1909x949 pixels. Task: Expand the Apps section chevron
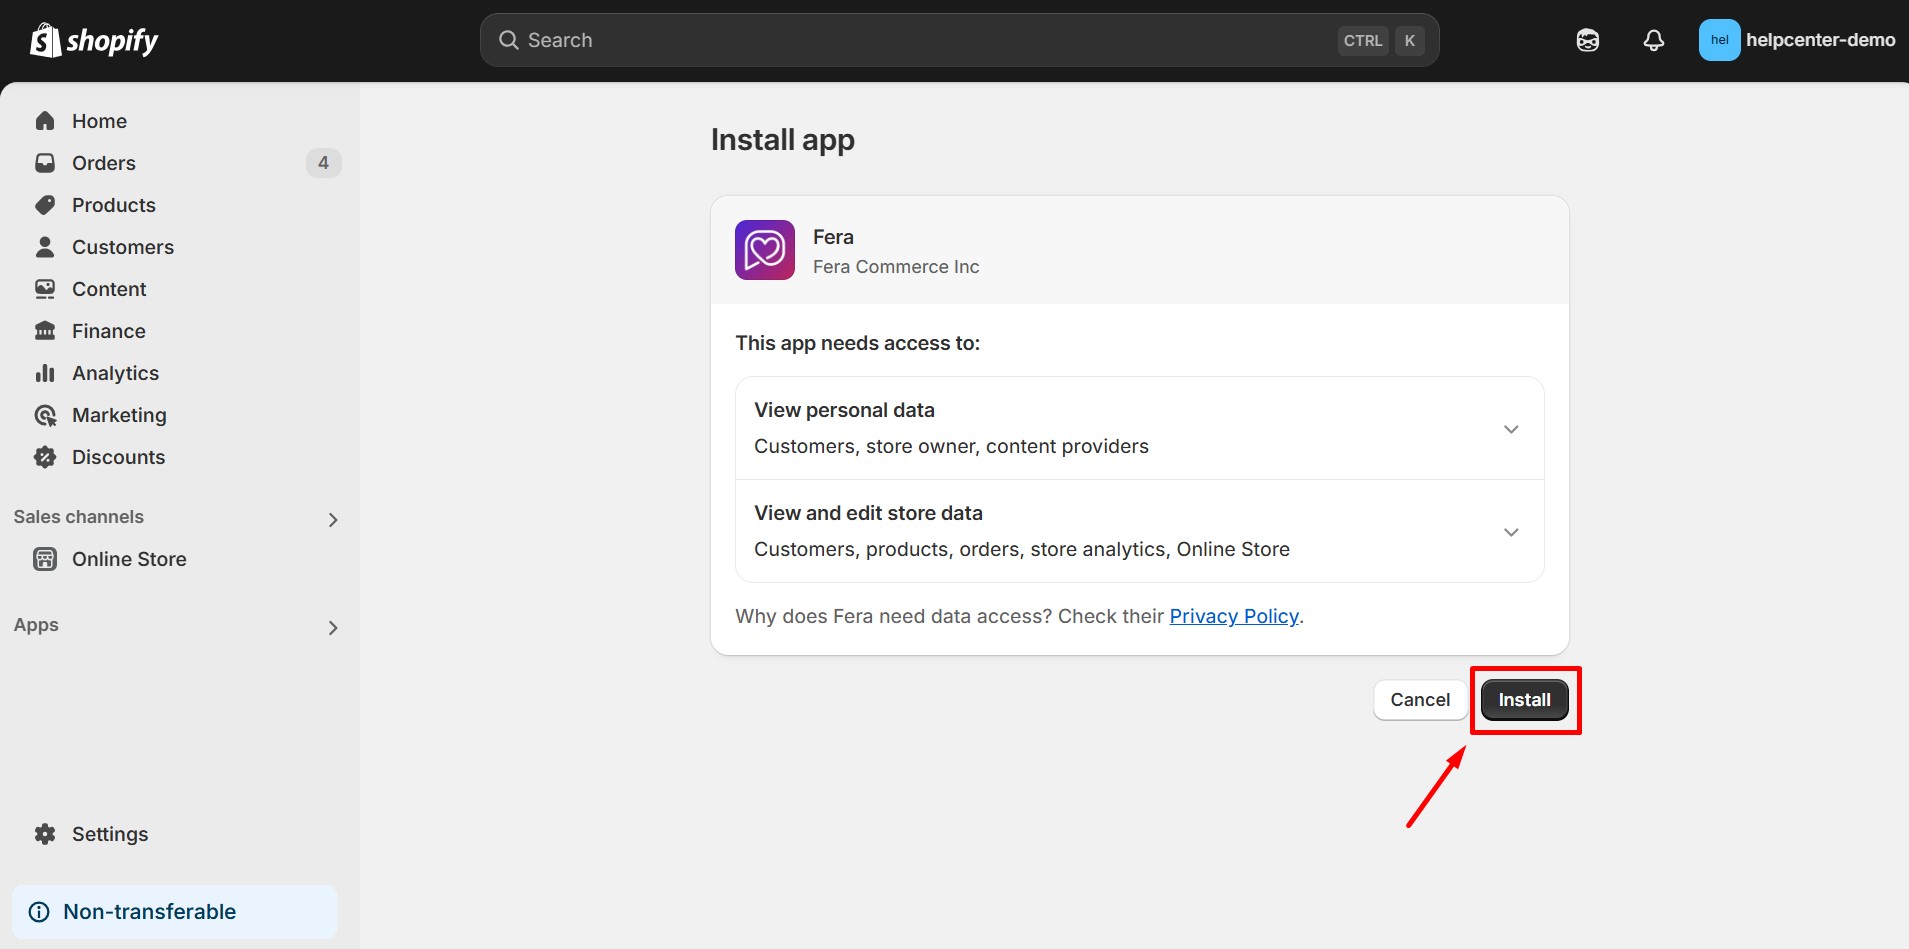pyautogui.click(x=333, y=627)
